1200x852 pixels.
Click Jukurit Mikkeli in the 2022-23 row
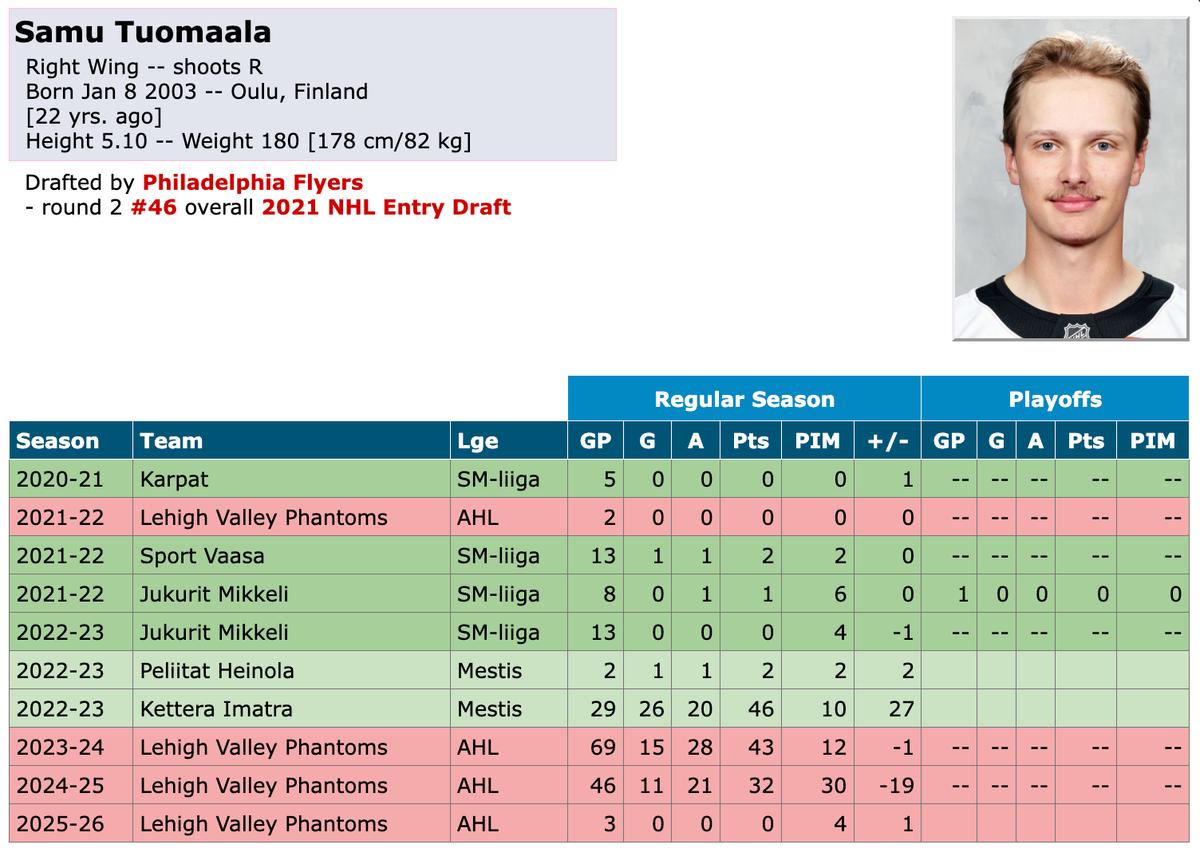(214, 632)
